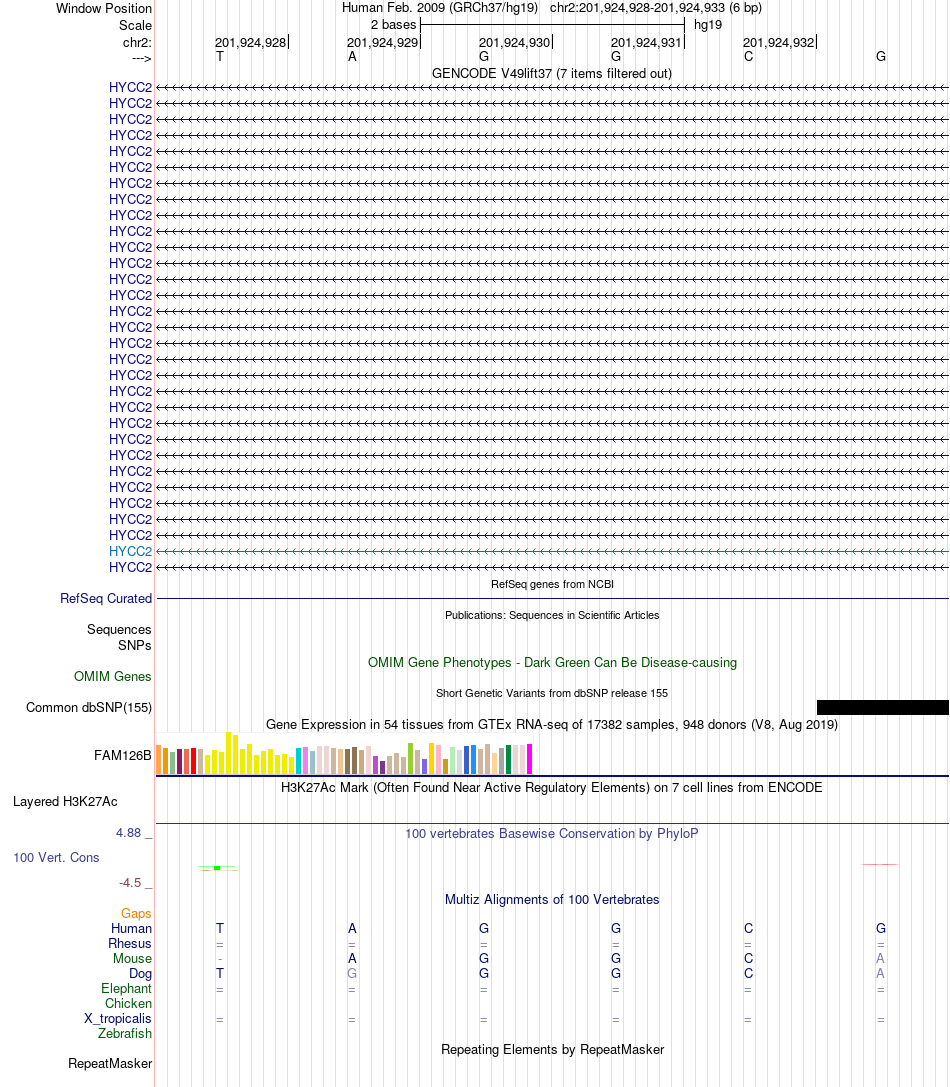Click base T in the Dog alignment row
950x1087 pixels.
220,973
